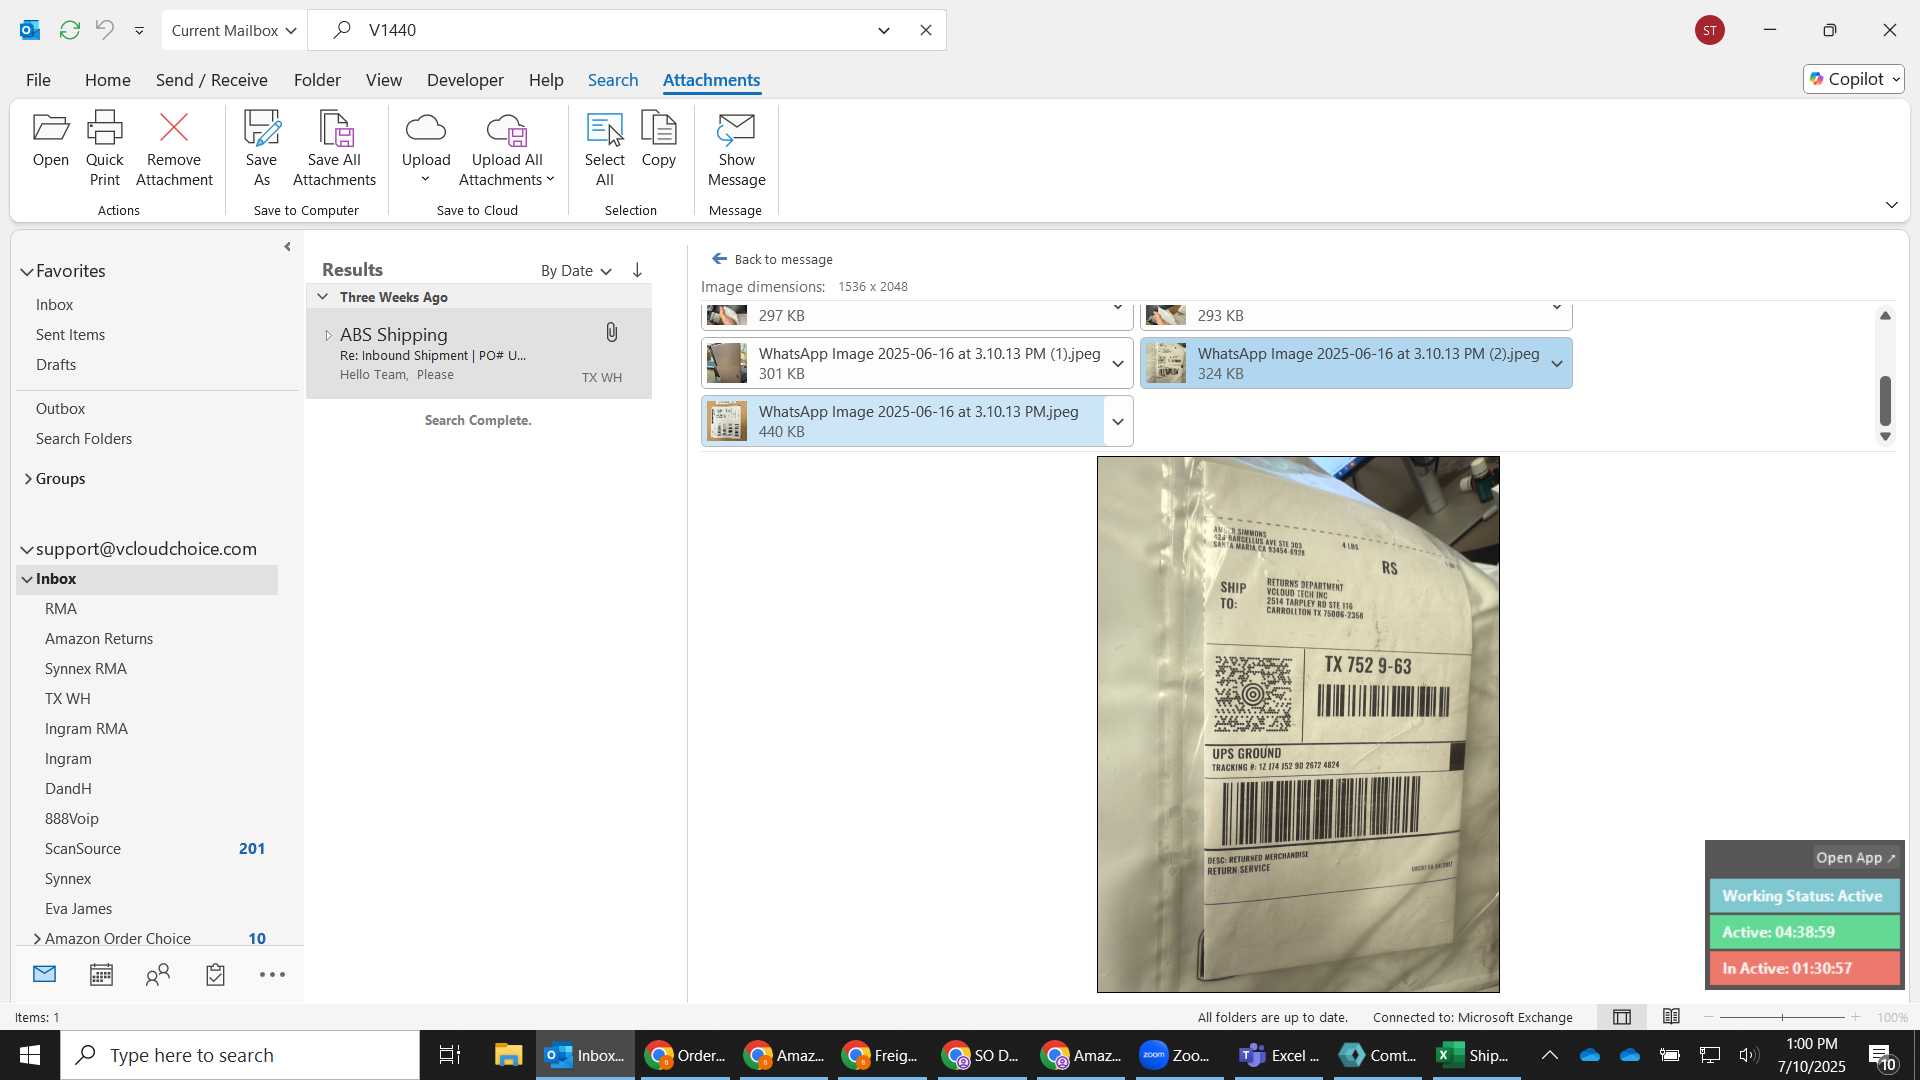Collapse the ribbon with chevron
Screen dimensions: 1920x1080
click(x=1891, y=205)
